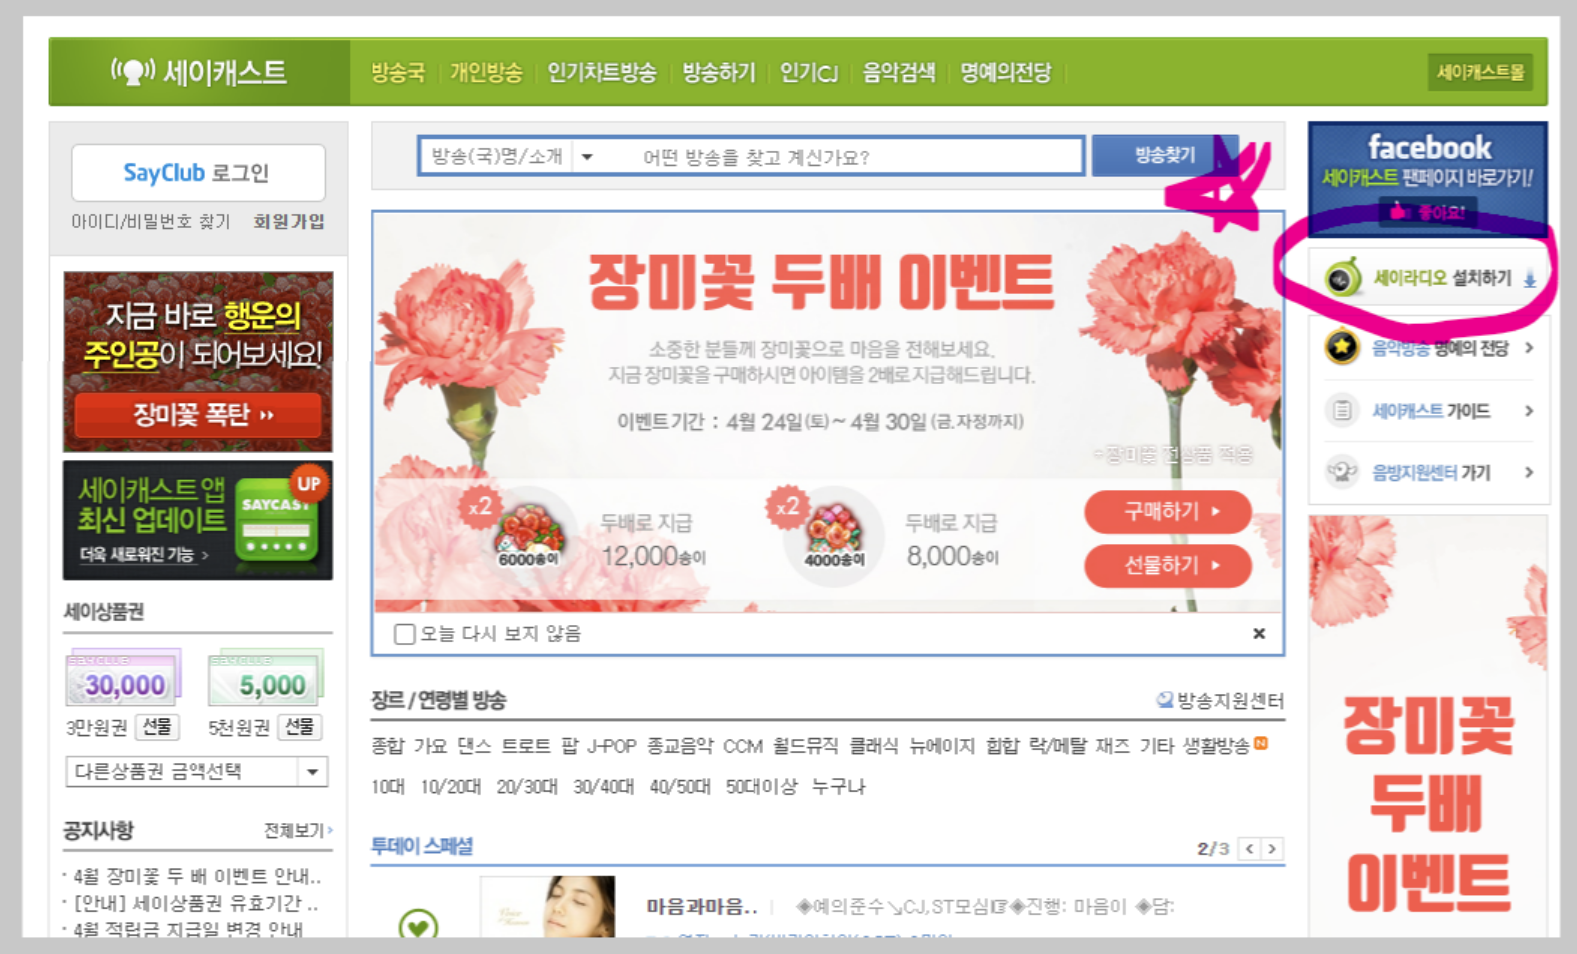This screenshot has height=954, width=1577.
Task: Go to previous 투데이 스페셜 page
Action: (x=1249, y=848)
